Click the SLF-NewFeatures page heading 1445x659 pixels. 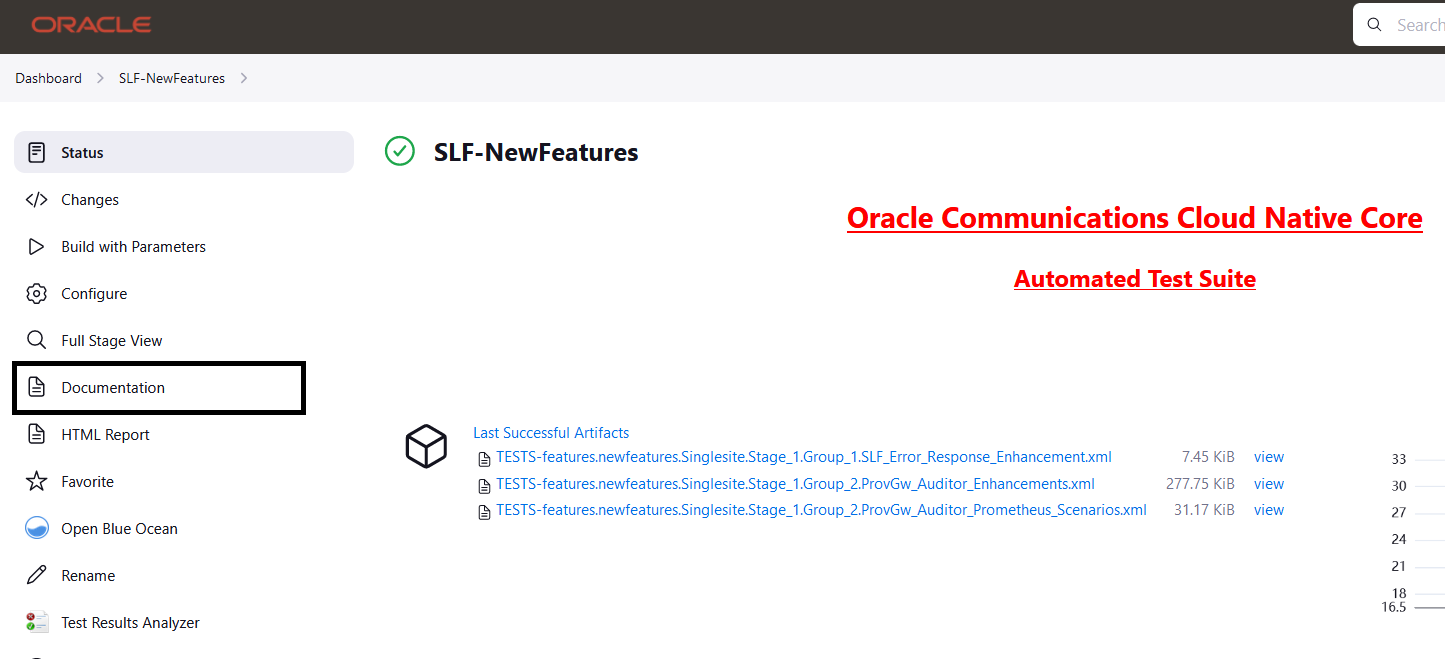(x=536, y=153)
